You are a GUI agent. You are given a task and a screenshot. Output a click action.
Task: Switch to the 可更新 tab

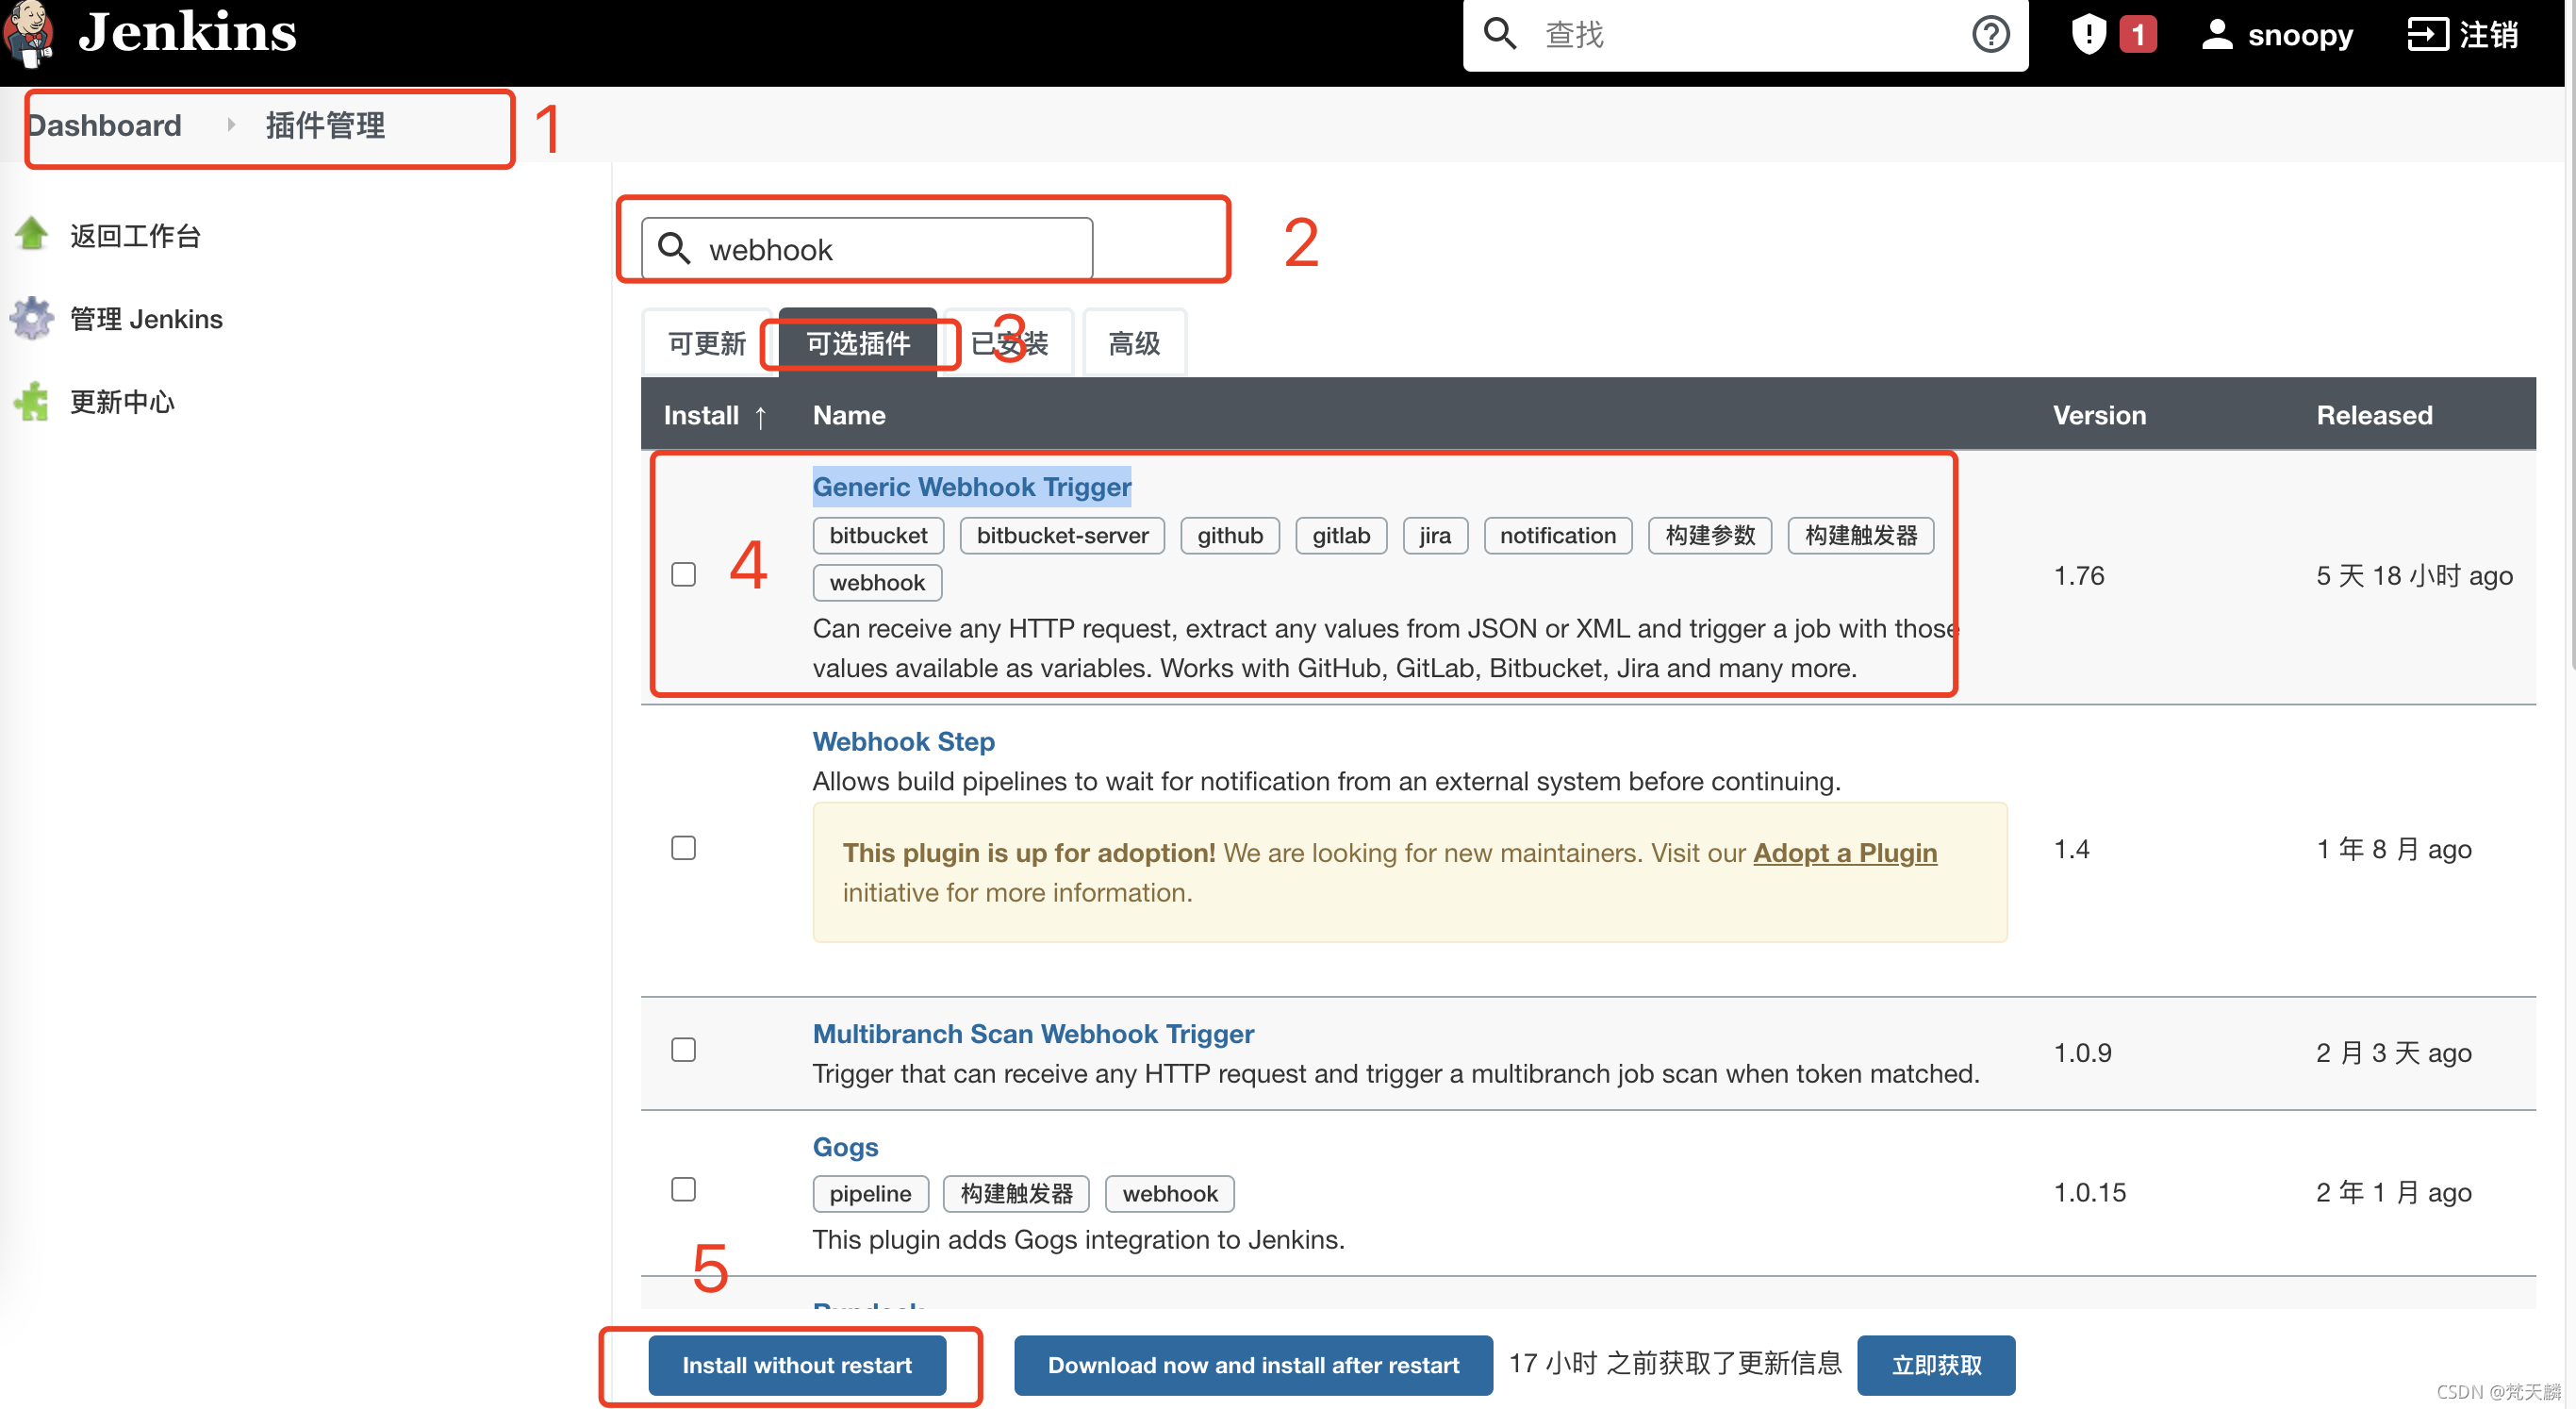pyautogui.click(x=707, y=343)
